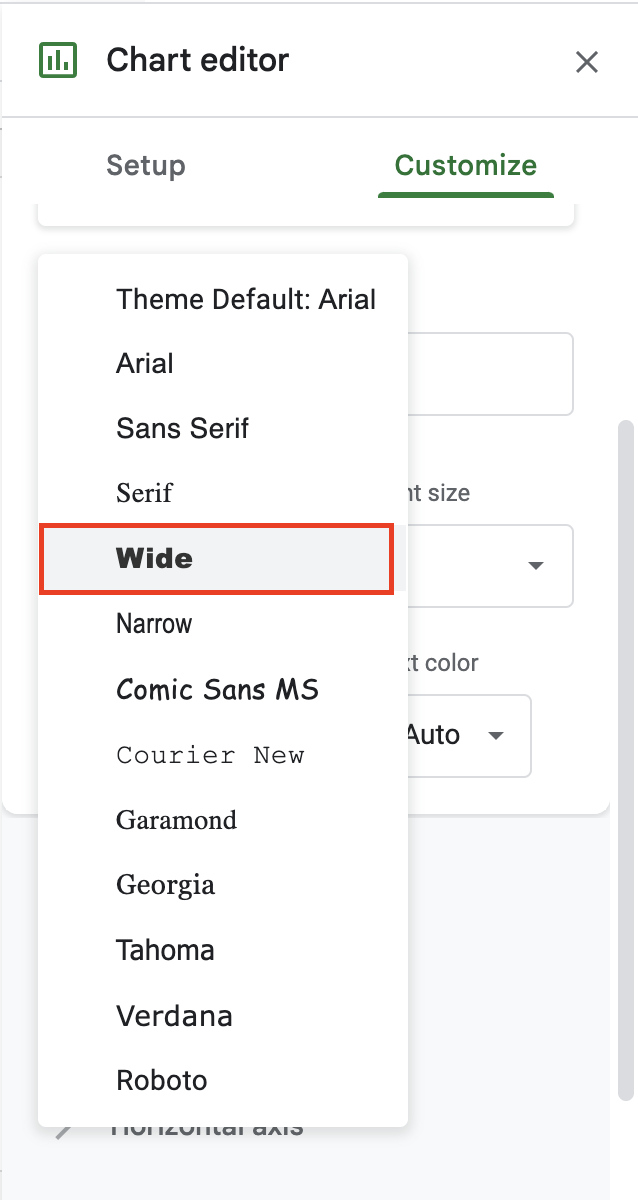The width and height of the screenshot is (638, 1200).
Task: Choose Courier New from font list
Action: point(210,755)
